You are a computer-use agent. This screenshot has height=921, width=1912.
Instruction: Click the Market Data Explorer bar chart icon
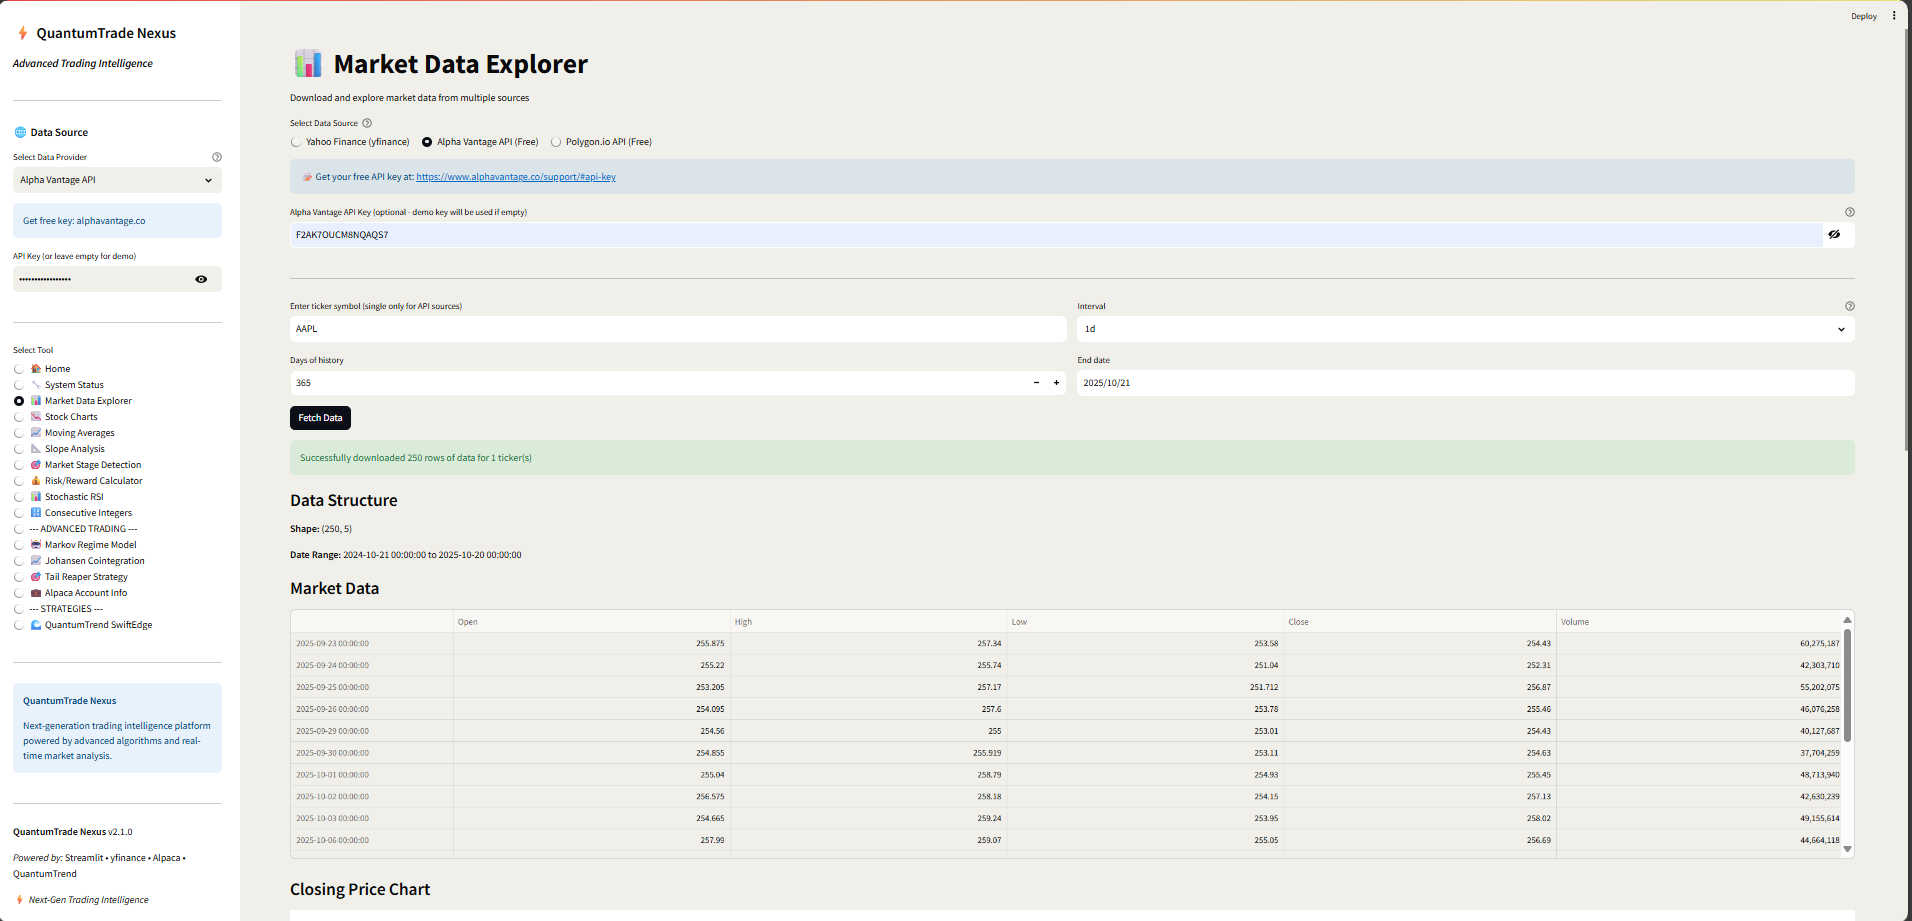308,63
